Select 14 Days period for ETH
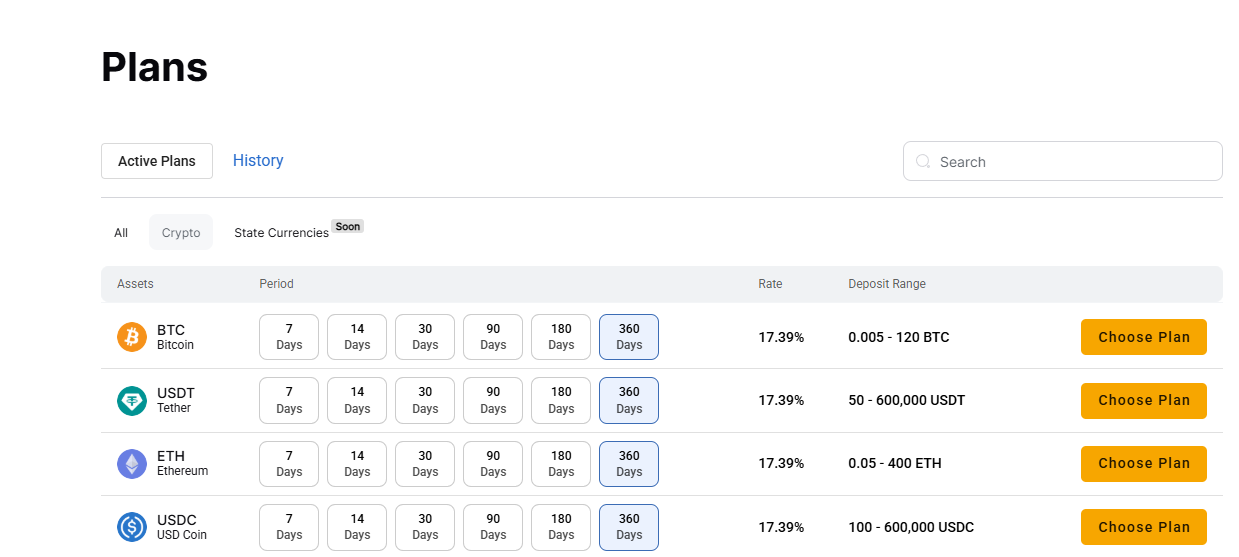1239x557 pixels. point(357,464)
